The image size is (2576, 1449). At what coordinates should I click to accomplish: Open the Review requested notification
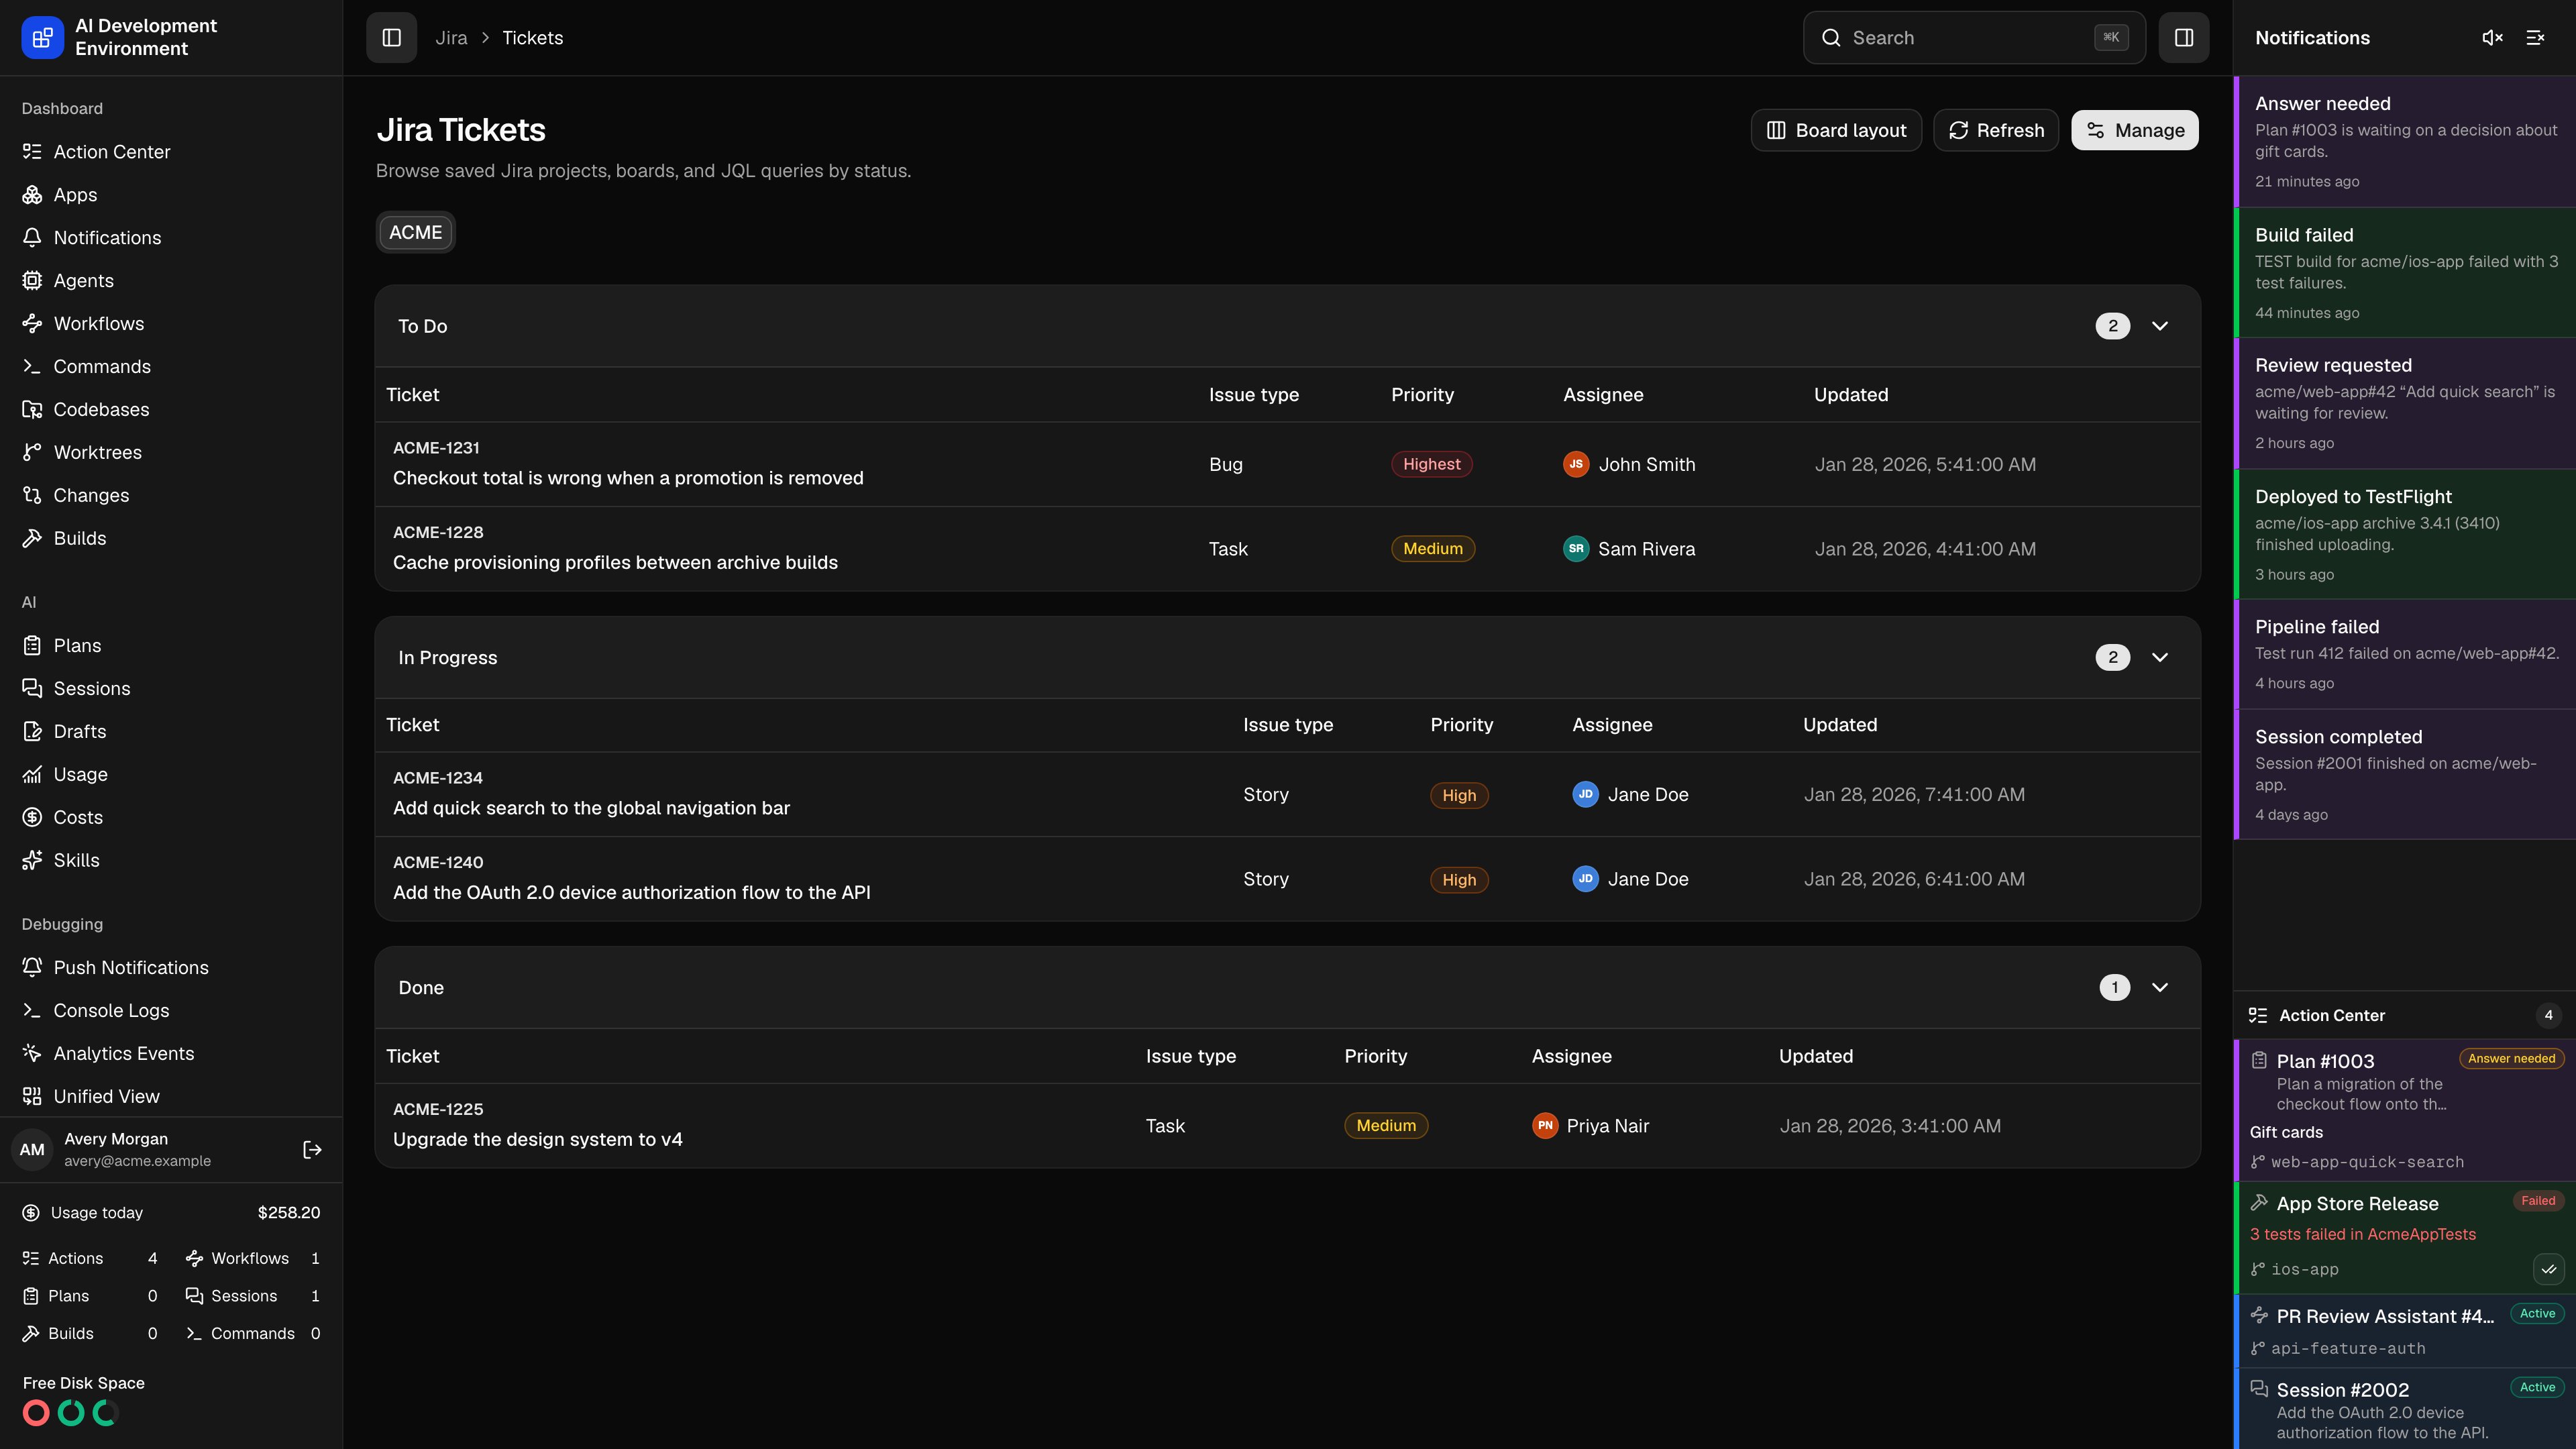2405,403
